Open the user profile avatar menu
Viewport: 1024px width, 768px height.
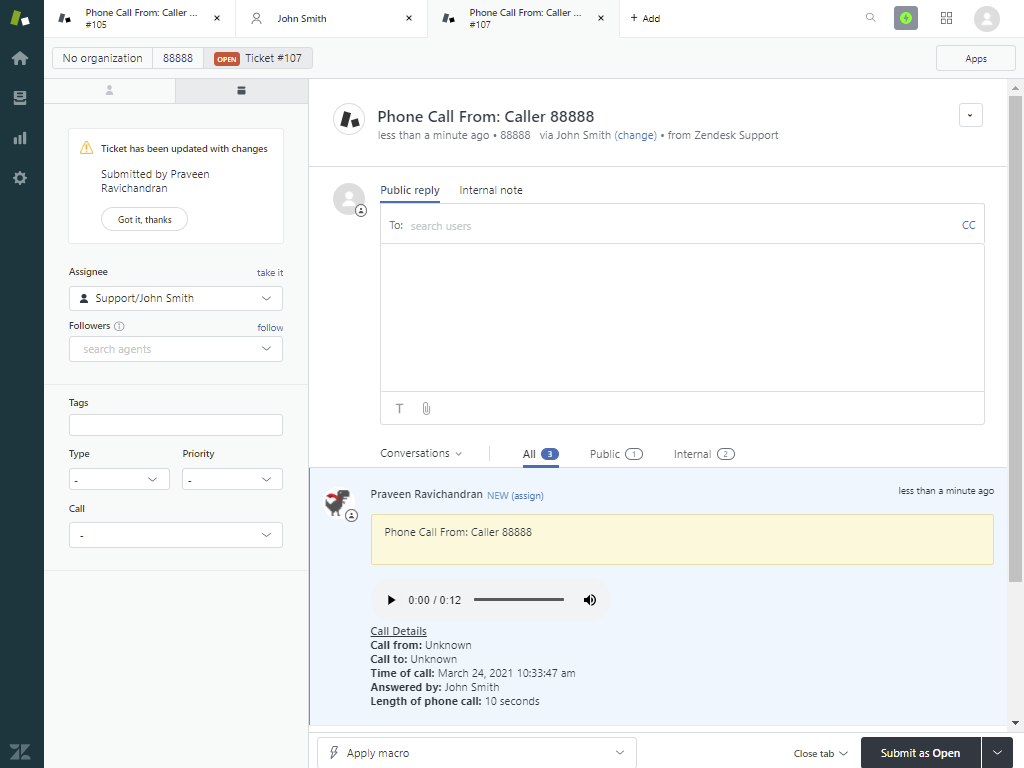[987, 18]
